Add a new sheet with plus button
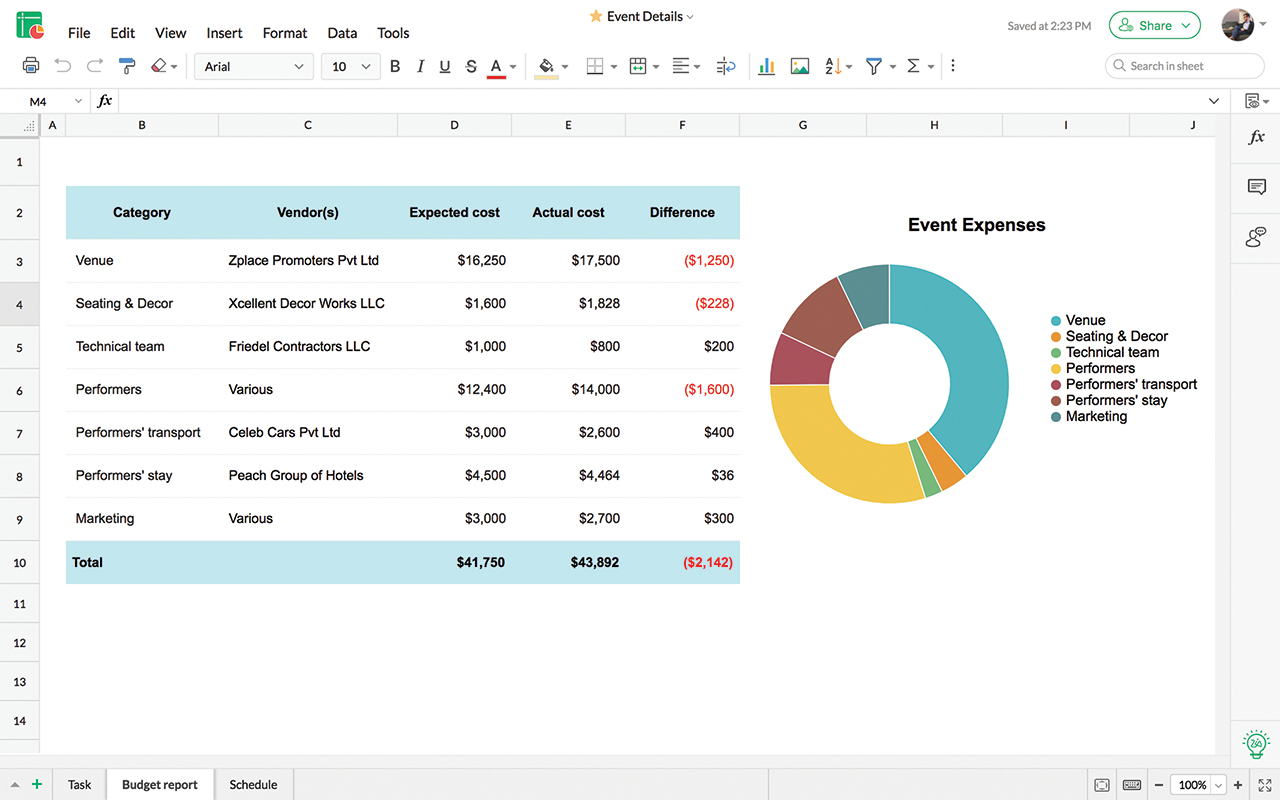 pos(37,785)
